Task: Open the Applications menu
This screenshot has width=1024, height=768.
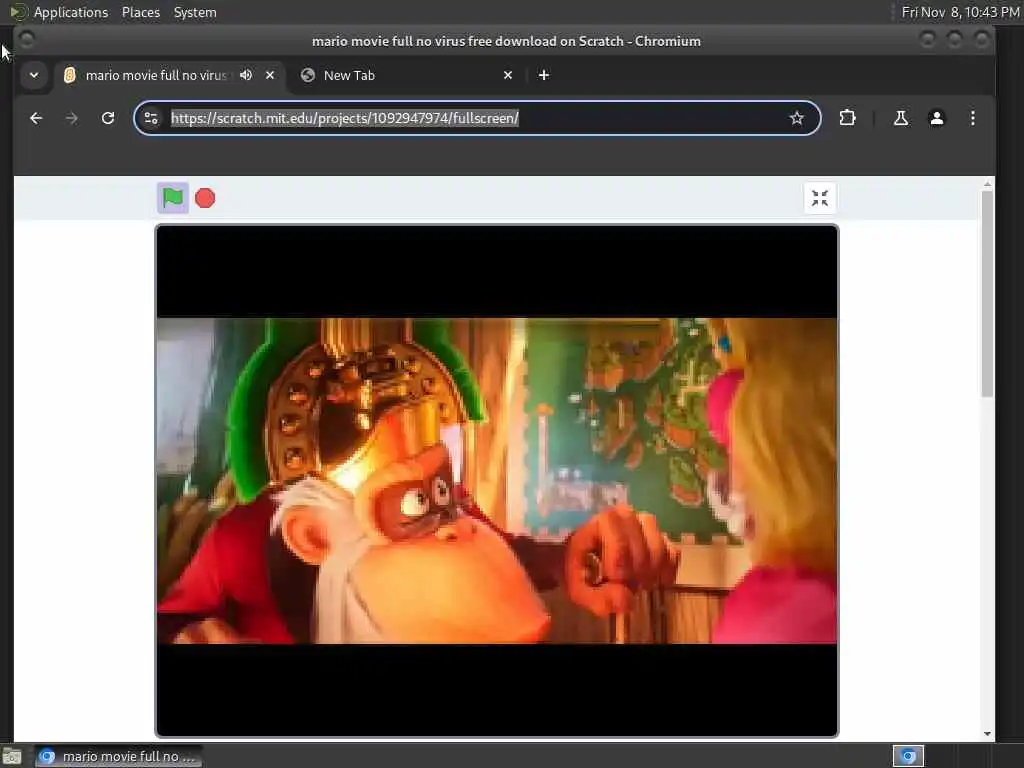Action: 71,12
